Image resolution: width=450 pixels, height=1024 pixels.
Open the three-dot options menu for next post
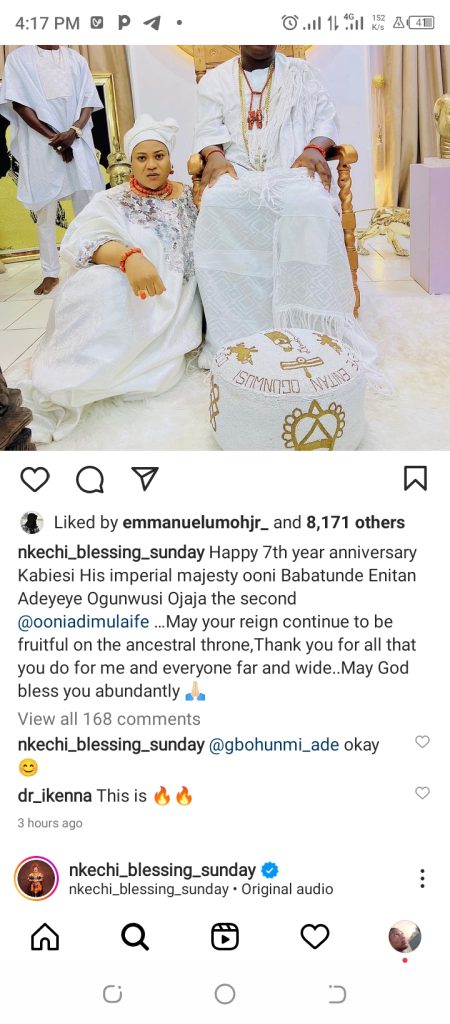click(423, 878)
